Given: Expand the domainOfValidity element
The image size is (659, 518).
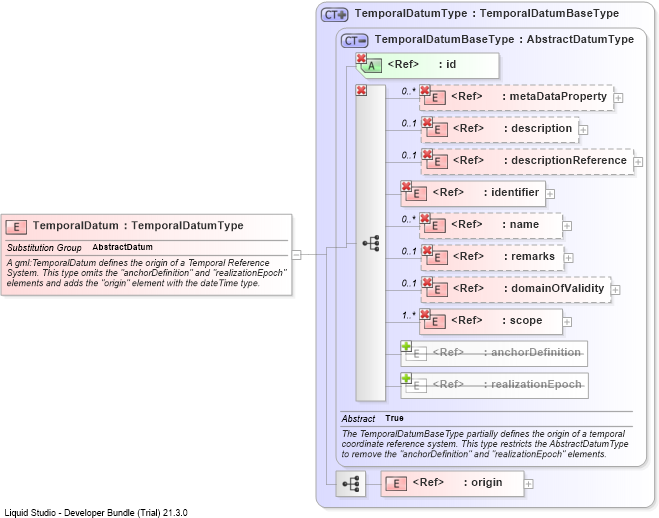Looking at the screenshot, I should point(616,290).
